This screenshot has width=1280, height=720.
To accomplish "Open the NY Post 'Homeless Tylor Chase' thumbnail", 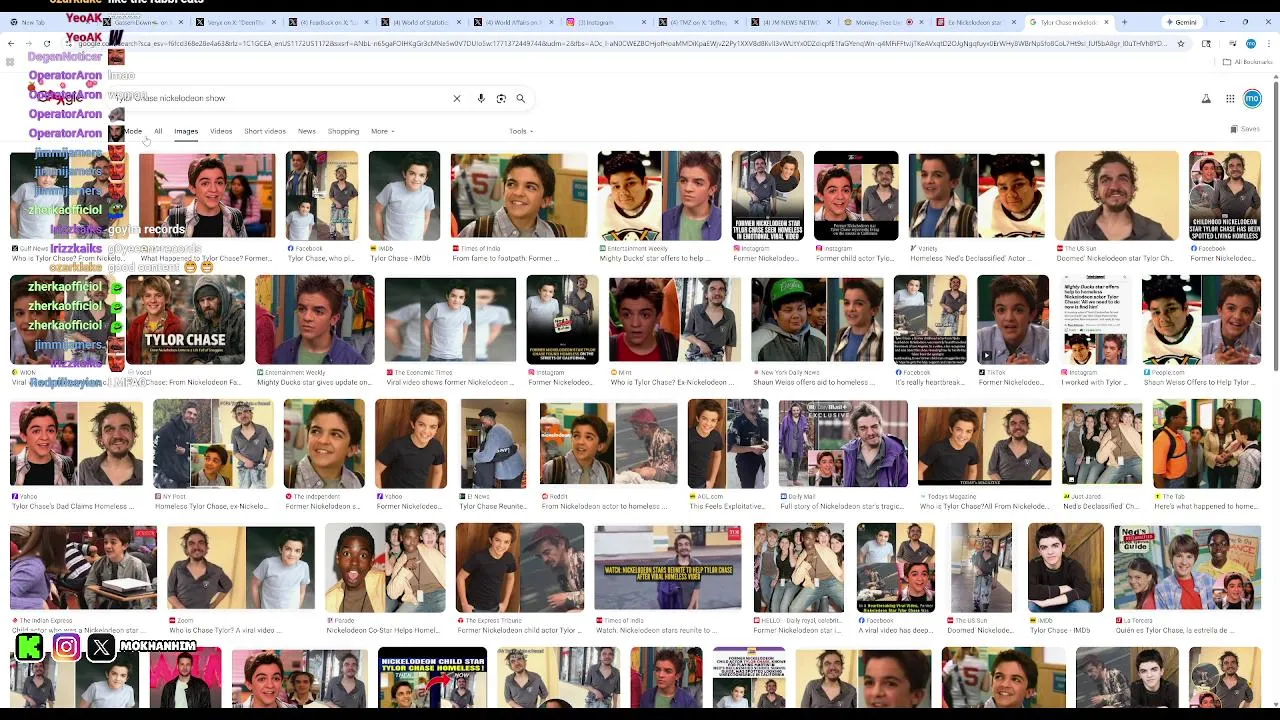I will click(x=213, y=444).
